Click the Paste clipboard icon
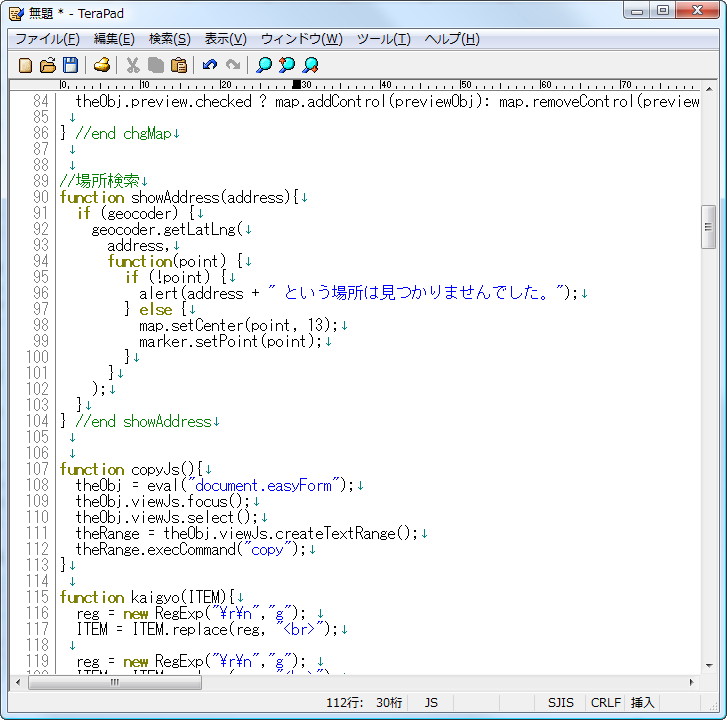 (179, 65)
